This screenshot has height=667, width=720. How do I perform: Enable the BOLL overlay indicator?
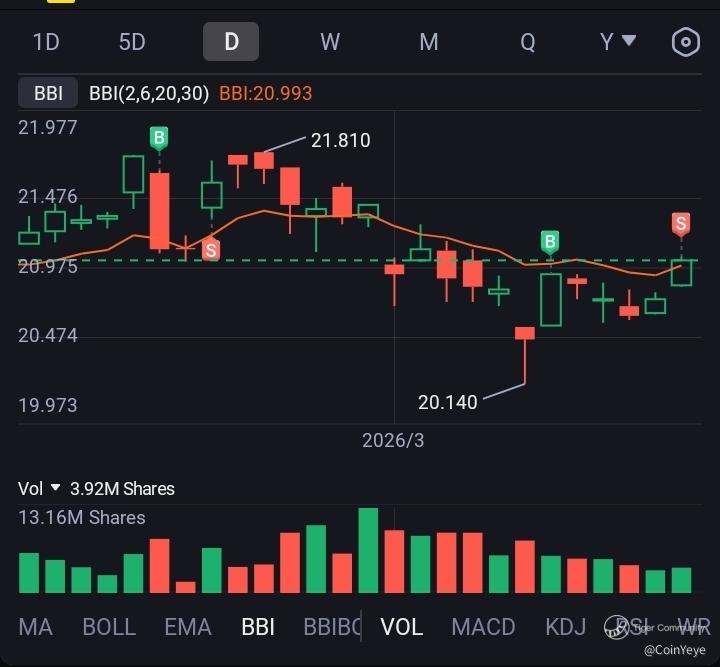(x=109, y=627)
